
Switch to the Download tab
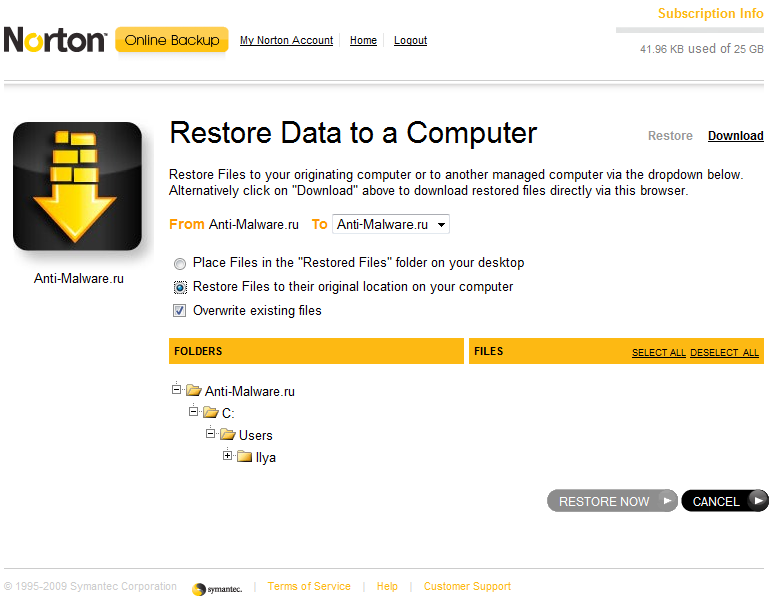pos(735,136)
